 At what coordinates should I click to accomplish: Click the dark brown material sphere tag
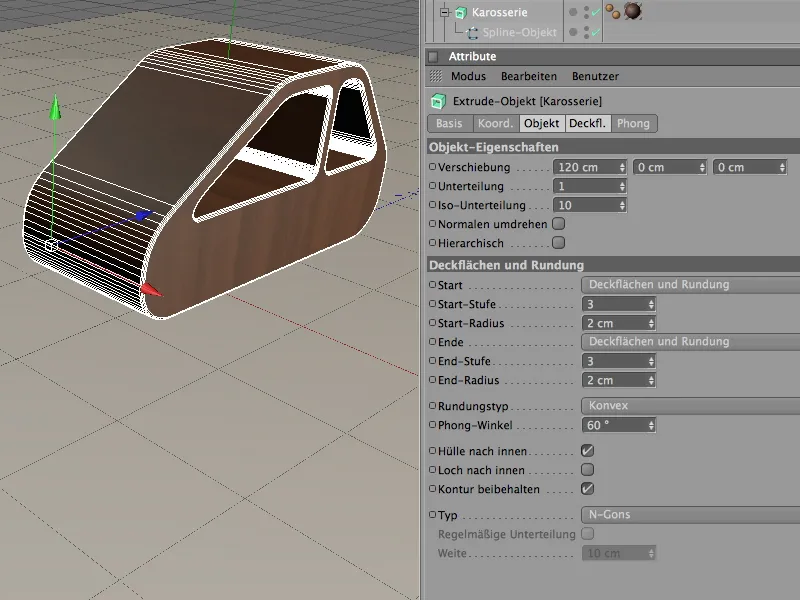tap(632, 12)
